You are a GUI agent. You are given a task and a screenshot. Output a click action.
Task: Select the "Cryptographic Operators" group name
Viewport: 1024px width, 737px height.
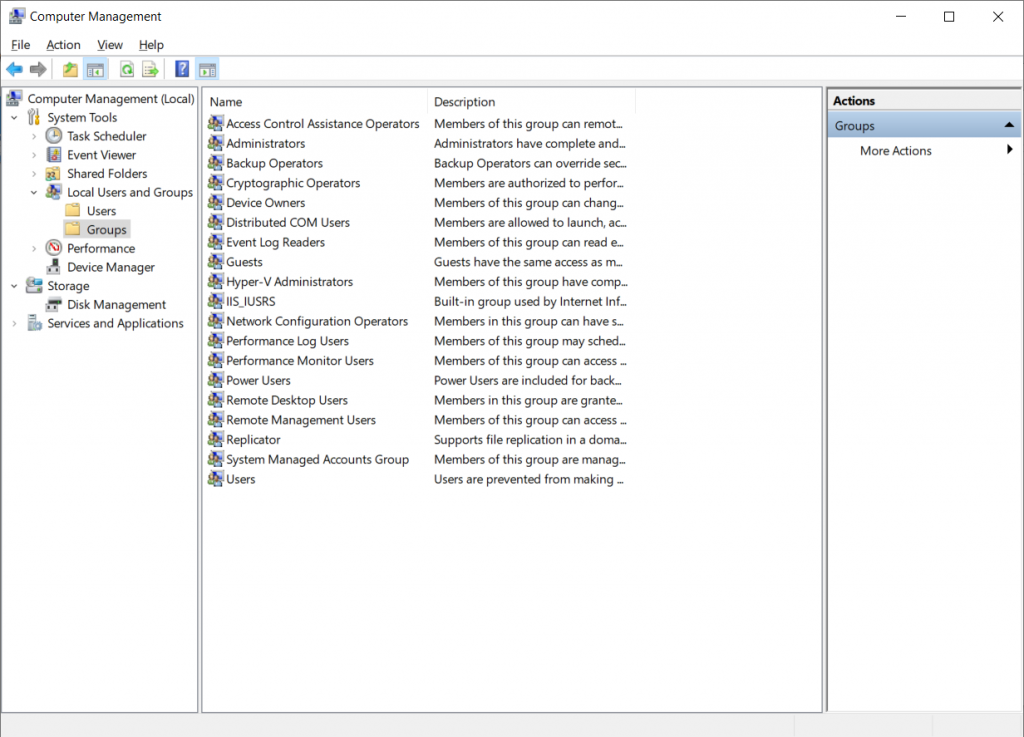click(x=293, y=183)
